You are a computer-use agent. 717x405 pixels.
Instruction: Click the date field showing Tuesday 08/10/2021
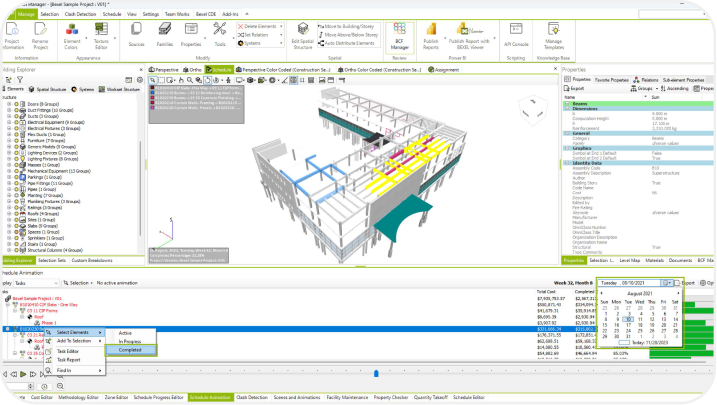click(630, 283)
